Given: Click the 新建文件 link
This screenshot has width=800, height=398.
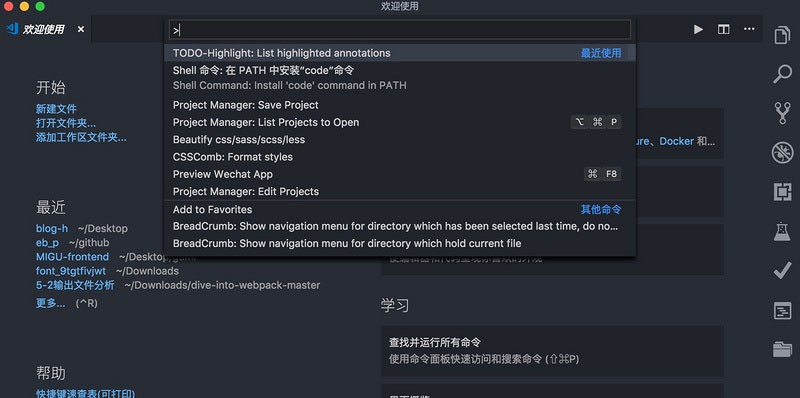Looking at the screenshot, I should tap(56, 109).
